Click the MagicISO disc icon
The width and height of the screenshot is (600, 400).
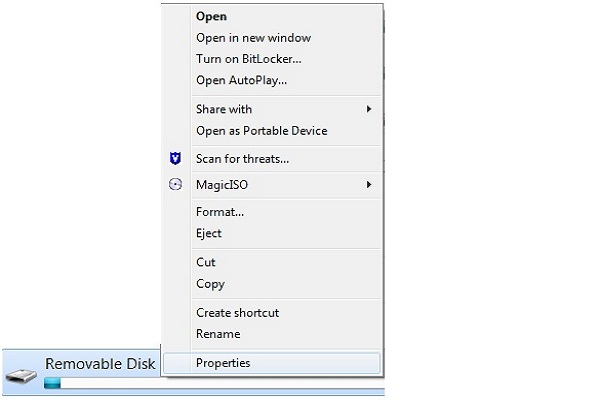(176, 185)
